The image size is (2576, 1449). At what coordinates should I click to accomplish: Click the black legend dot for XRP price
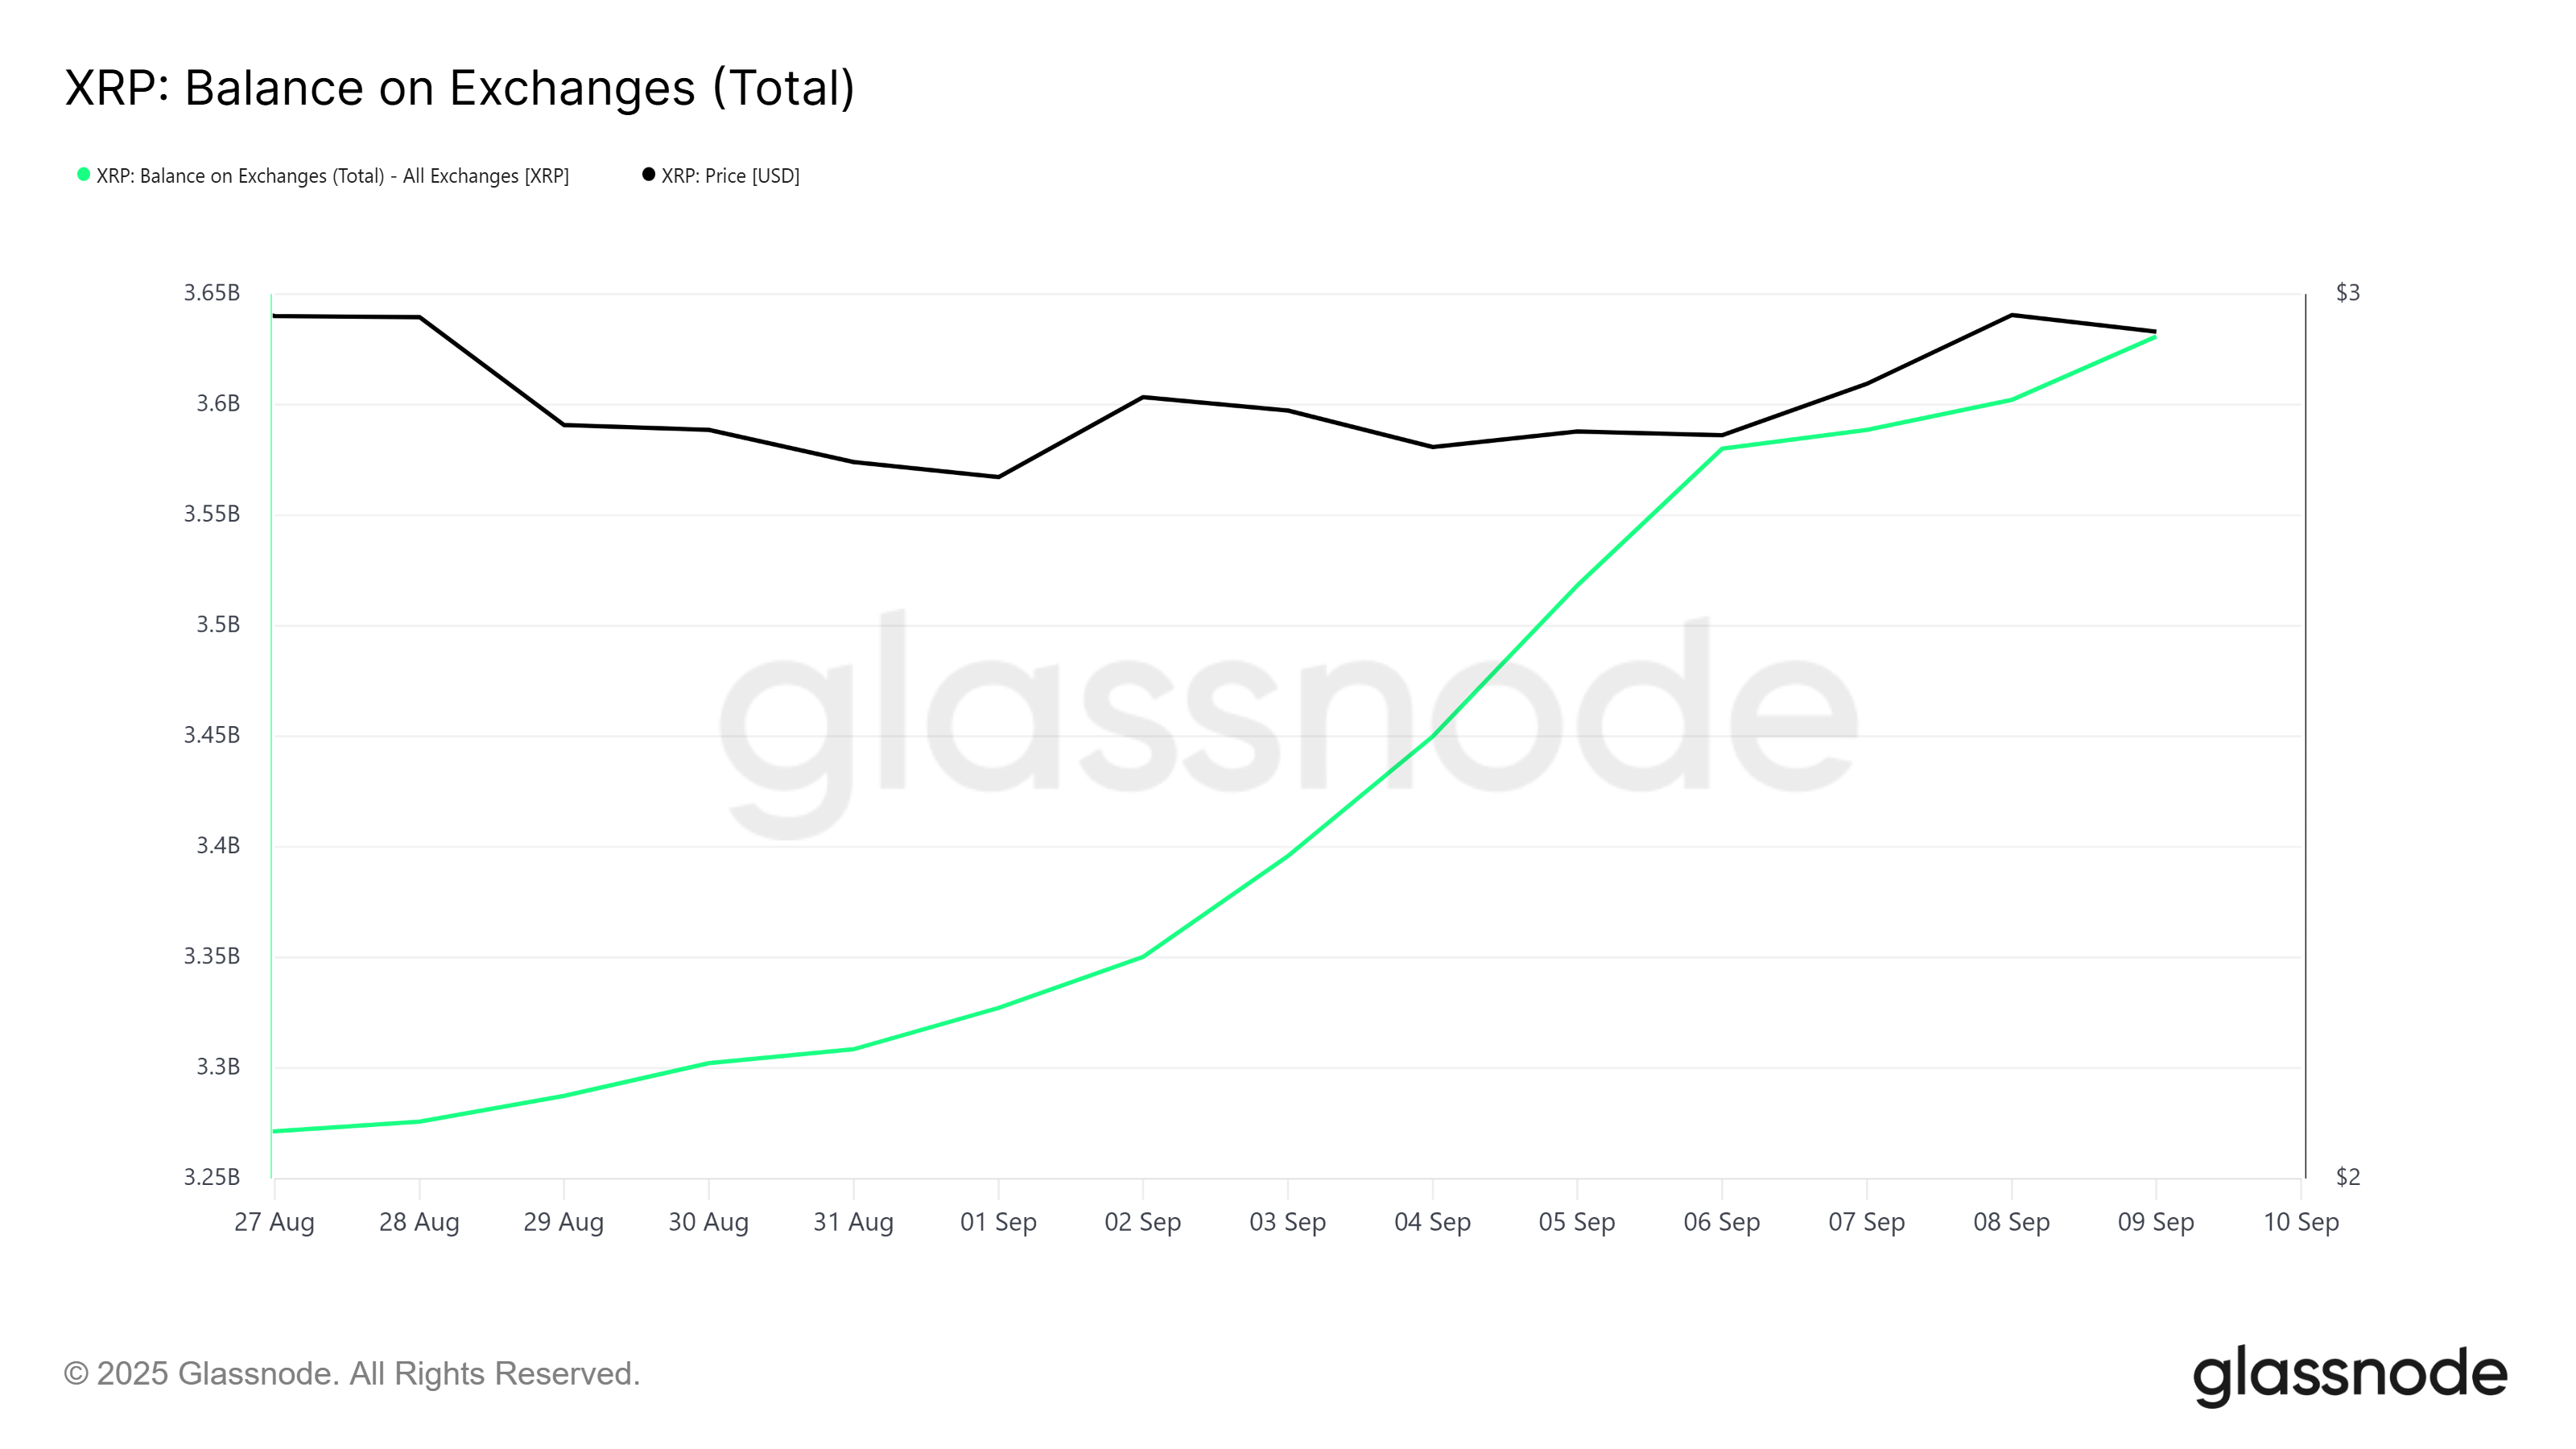pos(649,175)
